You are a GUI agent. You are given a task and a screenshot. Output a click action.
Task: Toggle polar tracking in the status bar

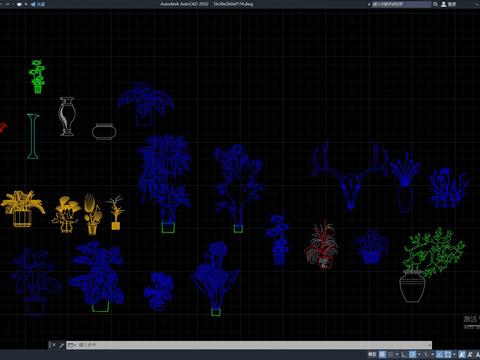point(412,354)
